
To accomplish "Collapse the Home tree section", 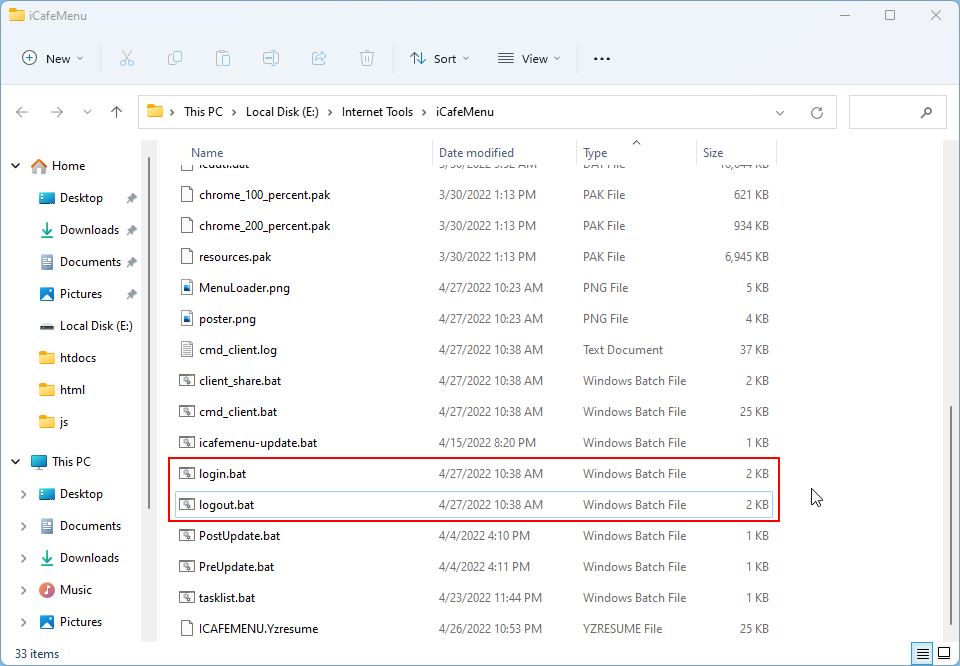I will [x=16, y=166].
